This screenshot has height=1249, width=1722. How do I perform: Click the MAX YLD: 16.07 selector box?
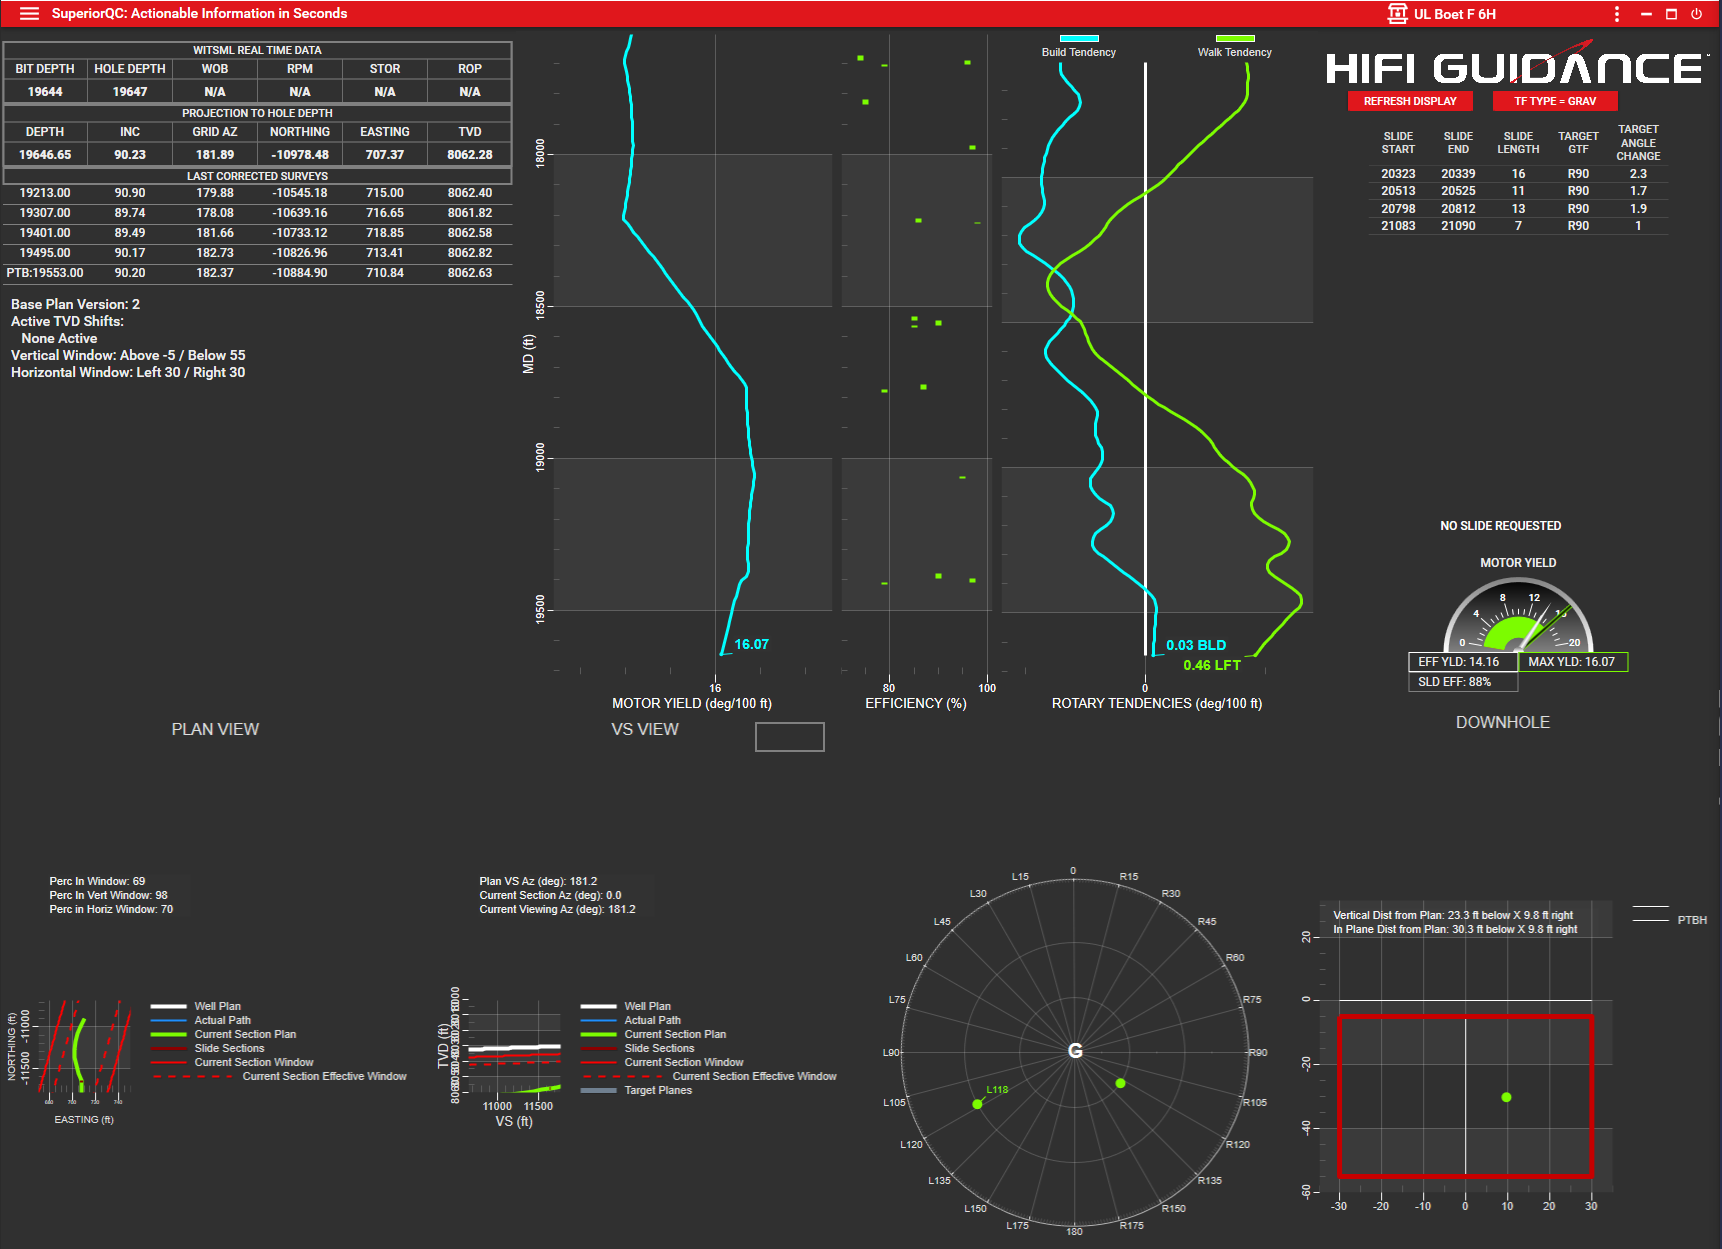point(1573,661)
